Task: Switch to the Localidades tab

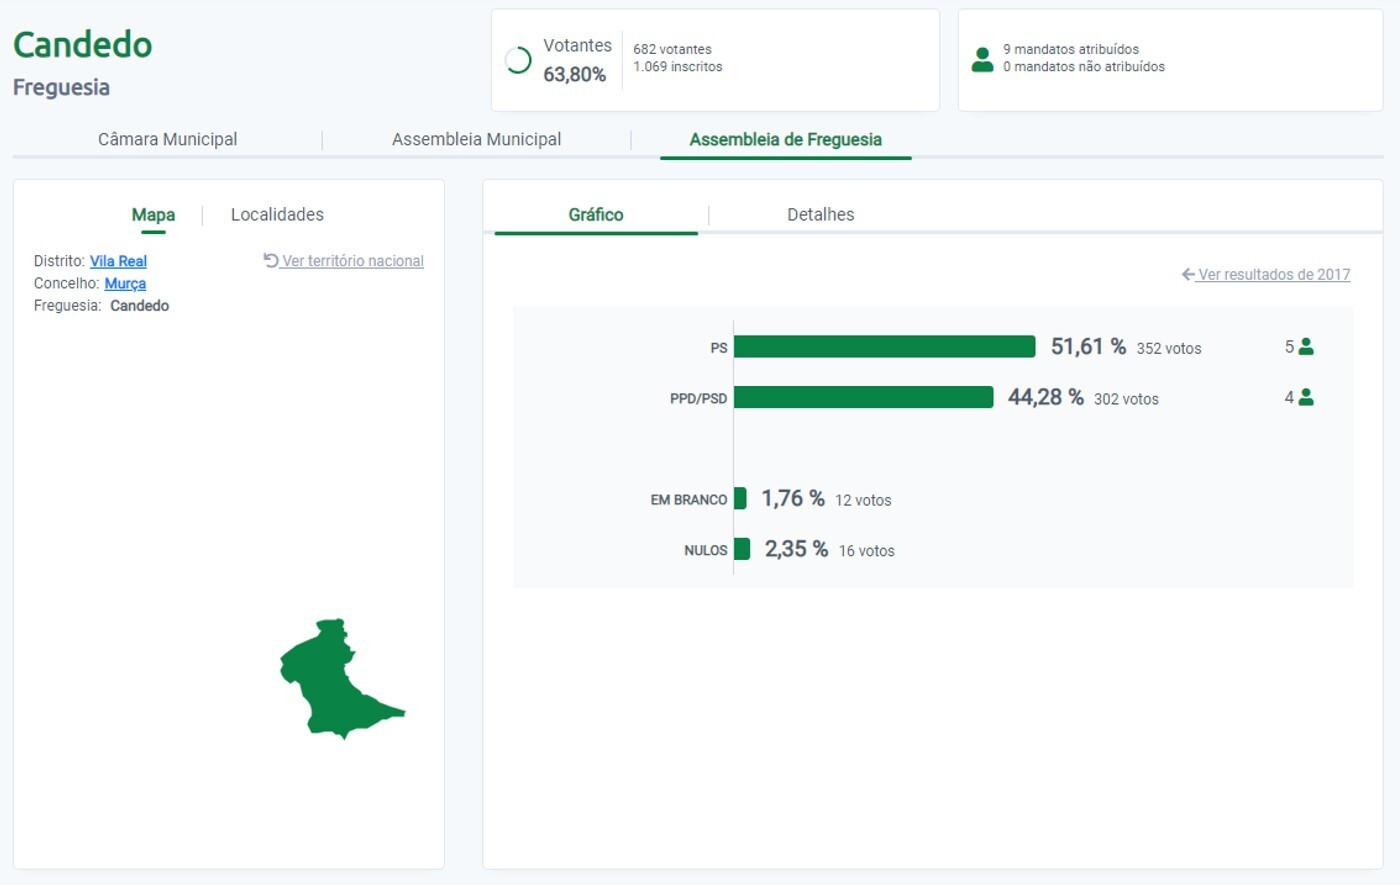Action: pos(277,214)
